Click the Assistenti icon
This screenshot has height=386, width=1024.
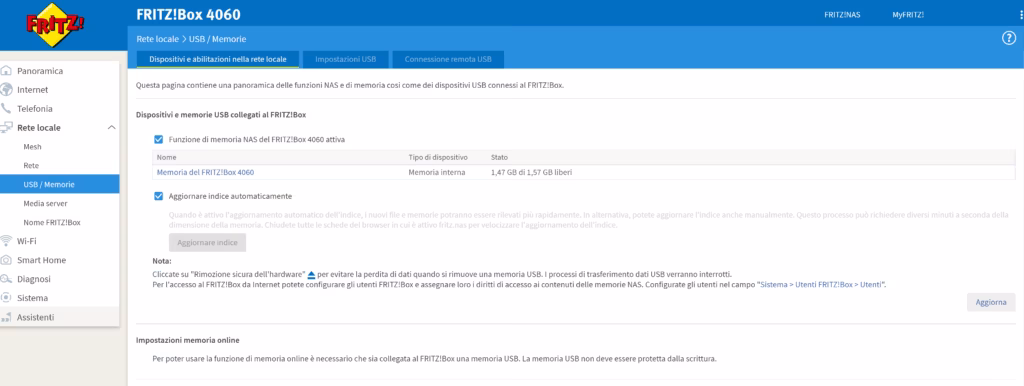click(x=7, y=317)
